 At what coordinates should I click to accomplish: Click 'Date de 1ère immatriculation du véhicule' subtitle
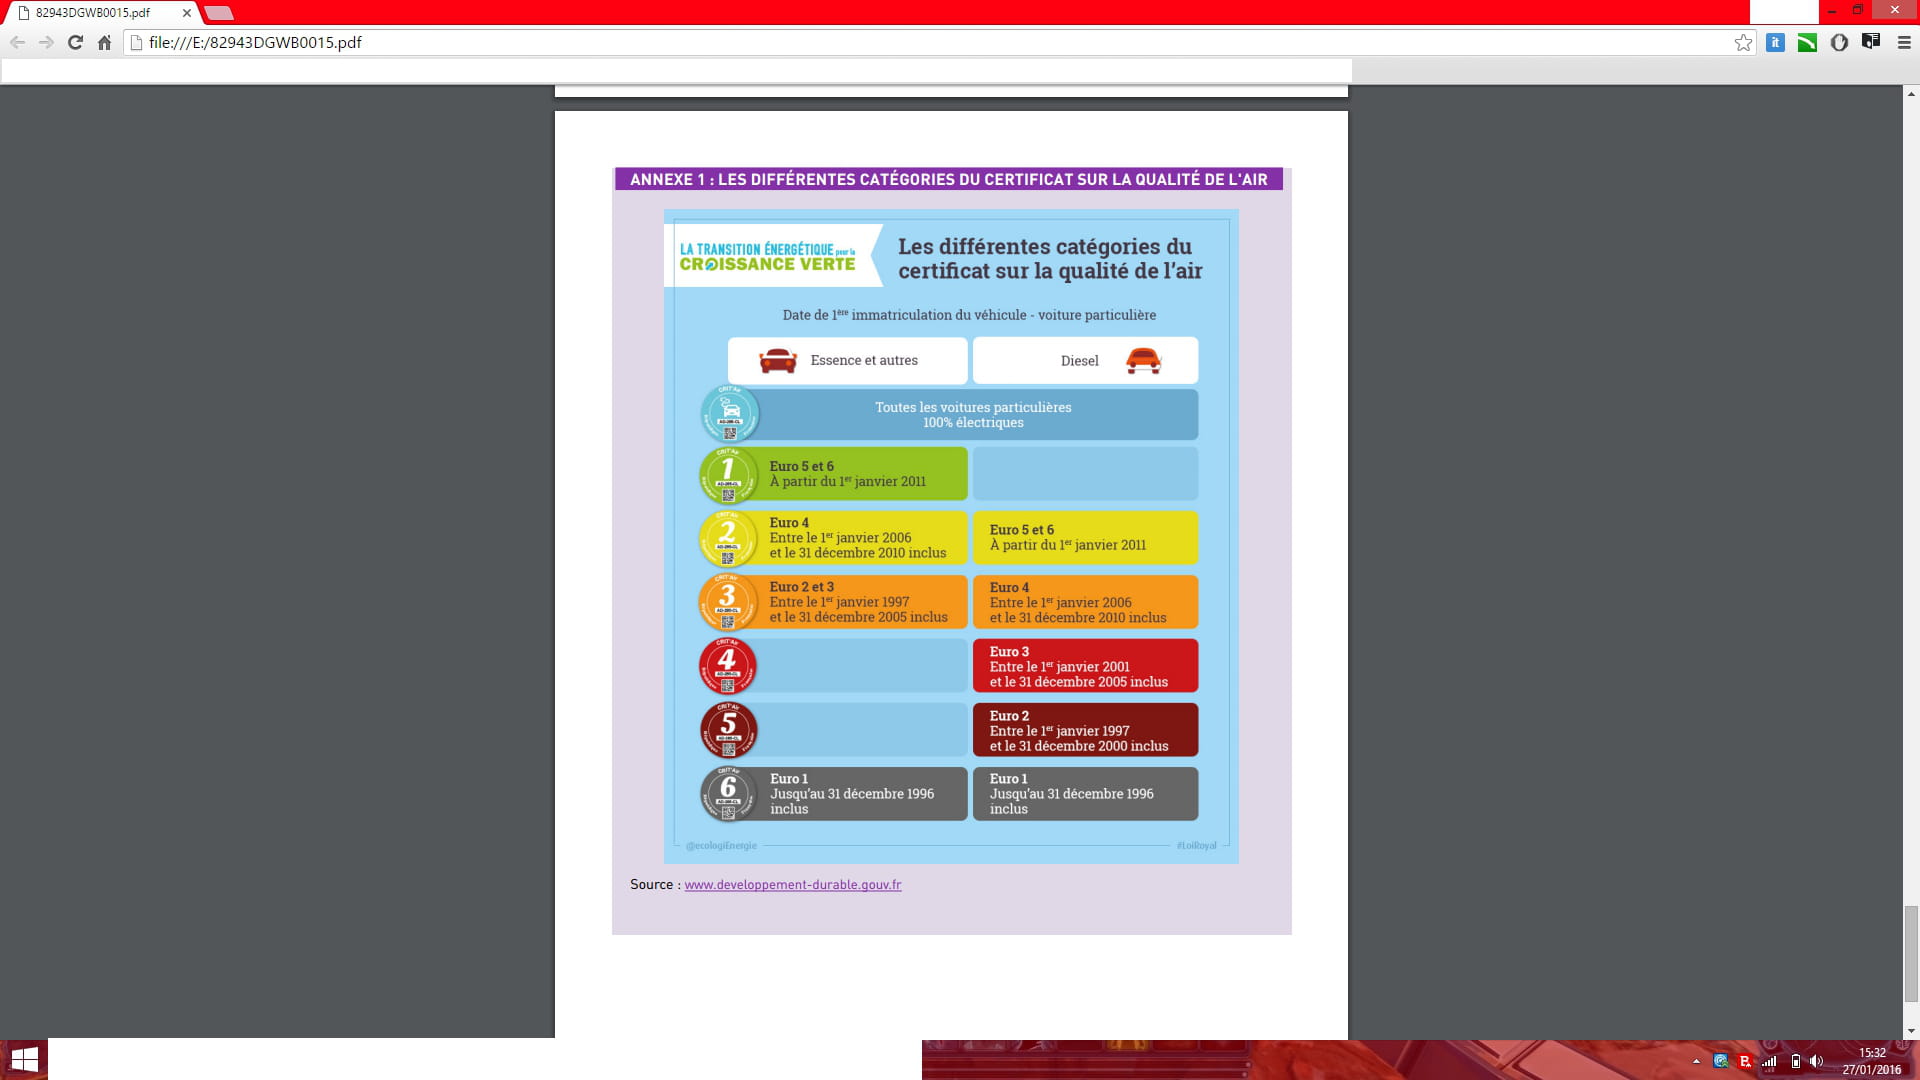coord(969,314)
